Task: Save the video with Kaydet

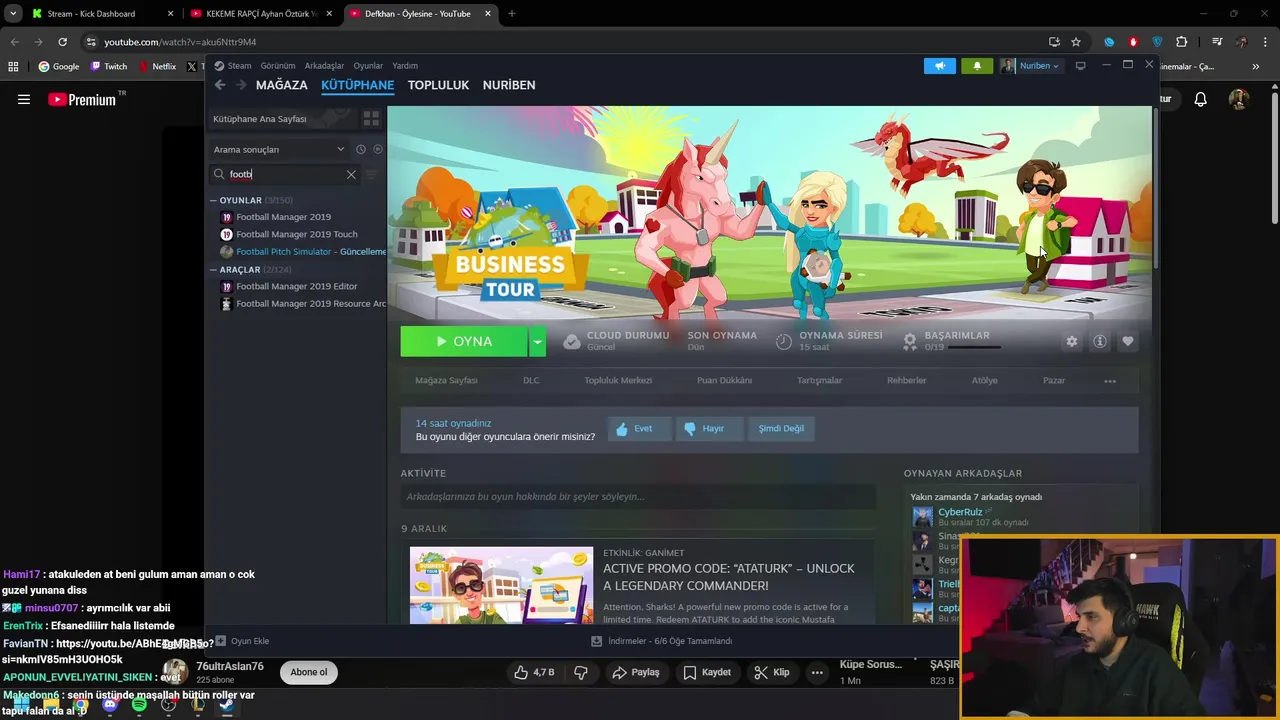Action: (x=707, y=672)
